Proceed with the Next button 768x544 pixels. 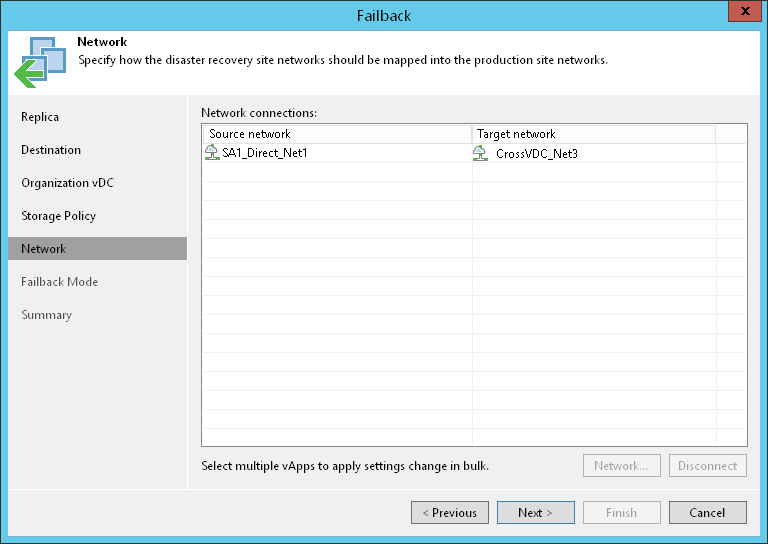[x=536, y=513]
